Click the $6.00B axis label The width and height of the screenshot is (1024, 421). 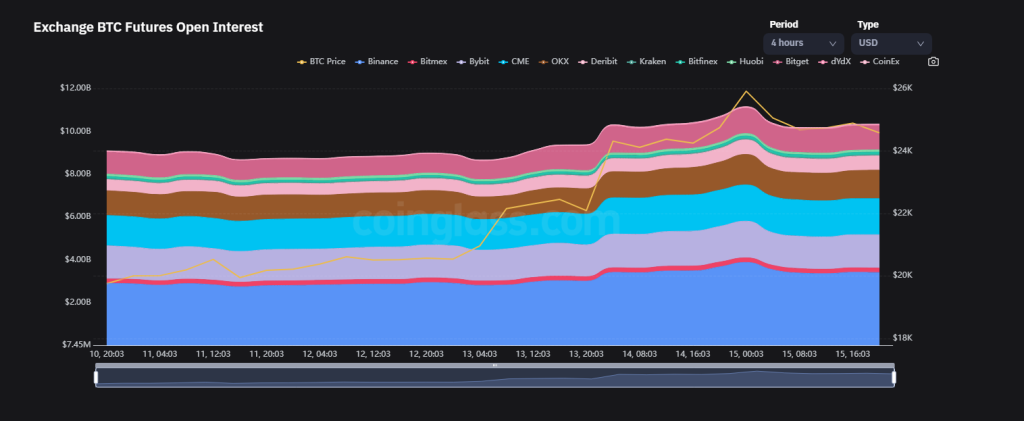[x=78, y=216]
